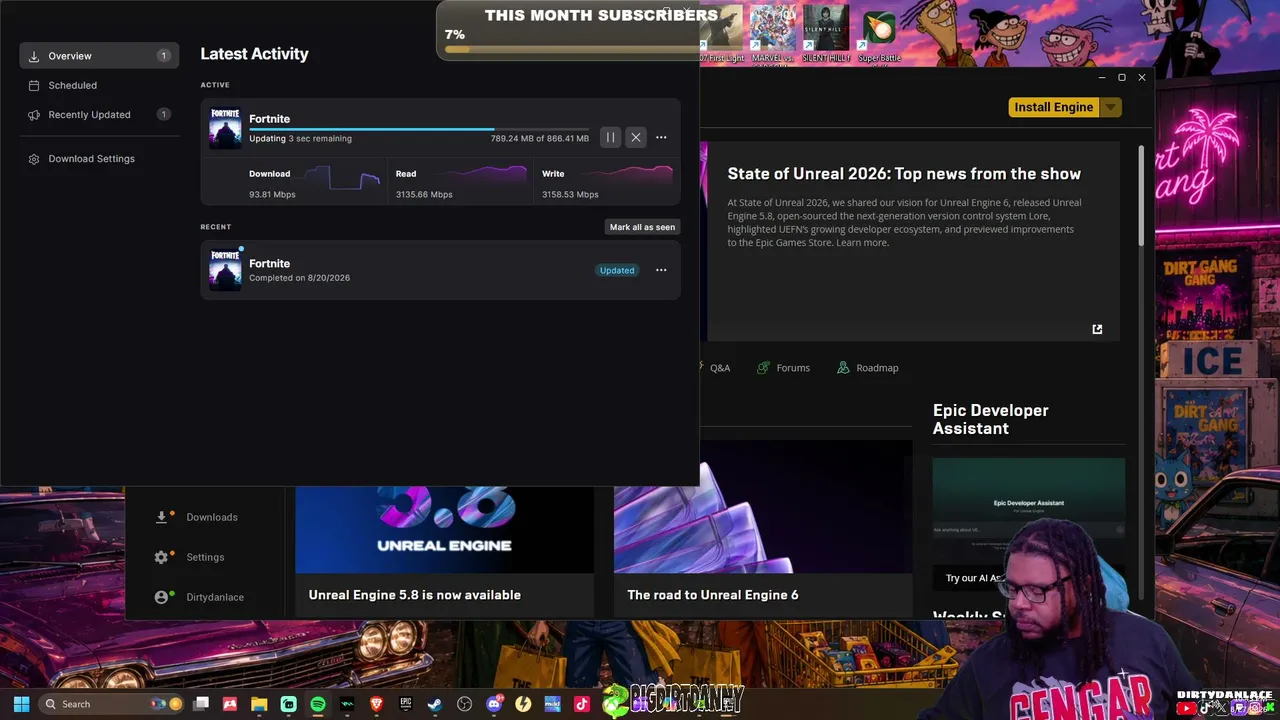This screenshot has width=1280, height=720.
Task: Select the Overview tab in downloads sidebar
Action: (99, 56)
